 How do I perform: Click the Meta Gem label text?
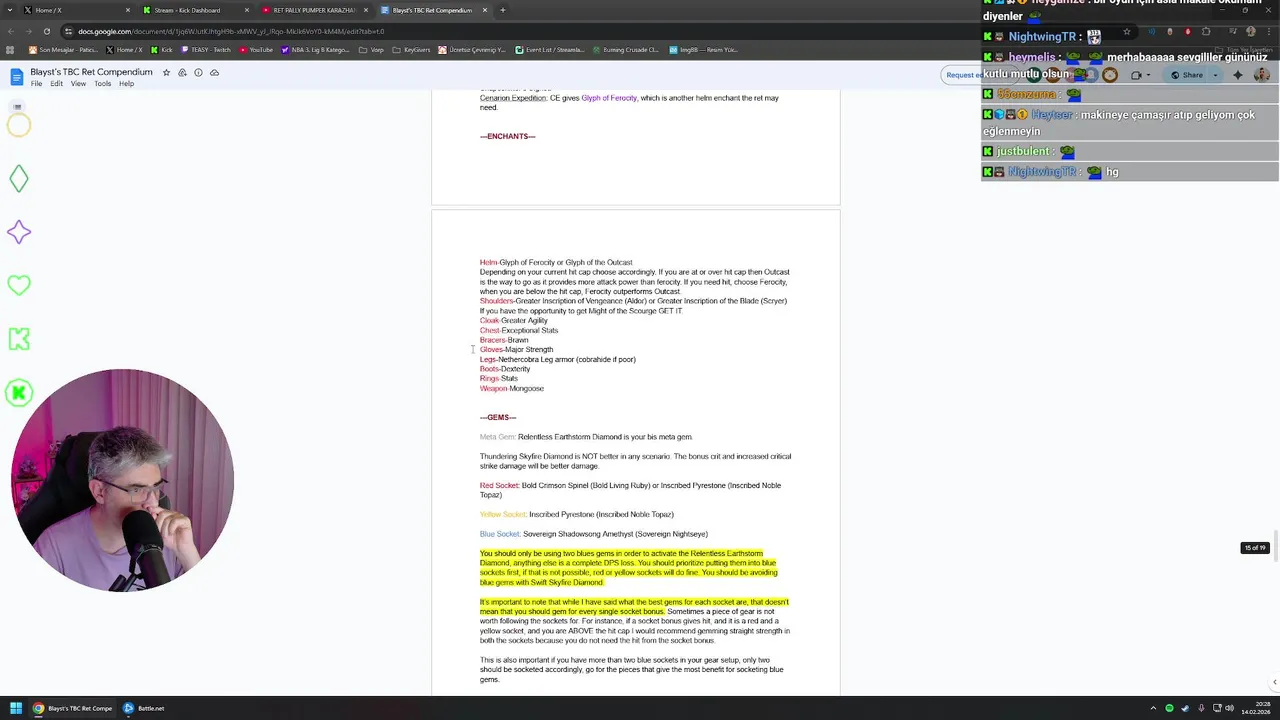click(498, 437)
